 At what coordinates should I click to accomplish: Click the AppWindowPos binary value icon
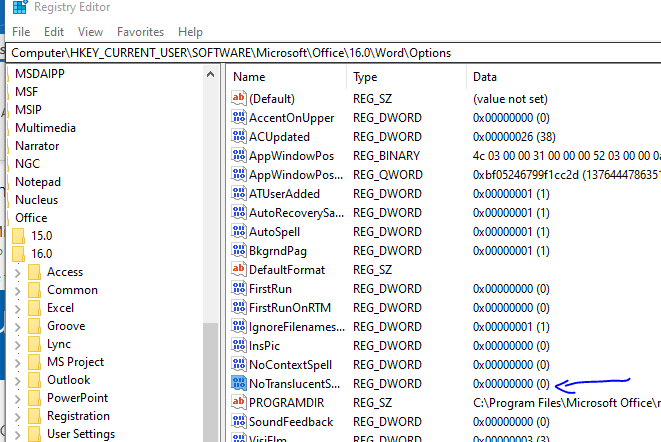[x=239, y=155]
